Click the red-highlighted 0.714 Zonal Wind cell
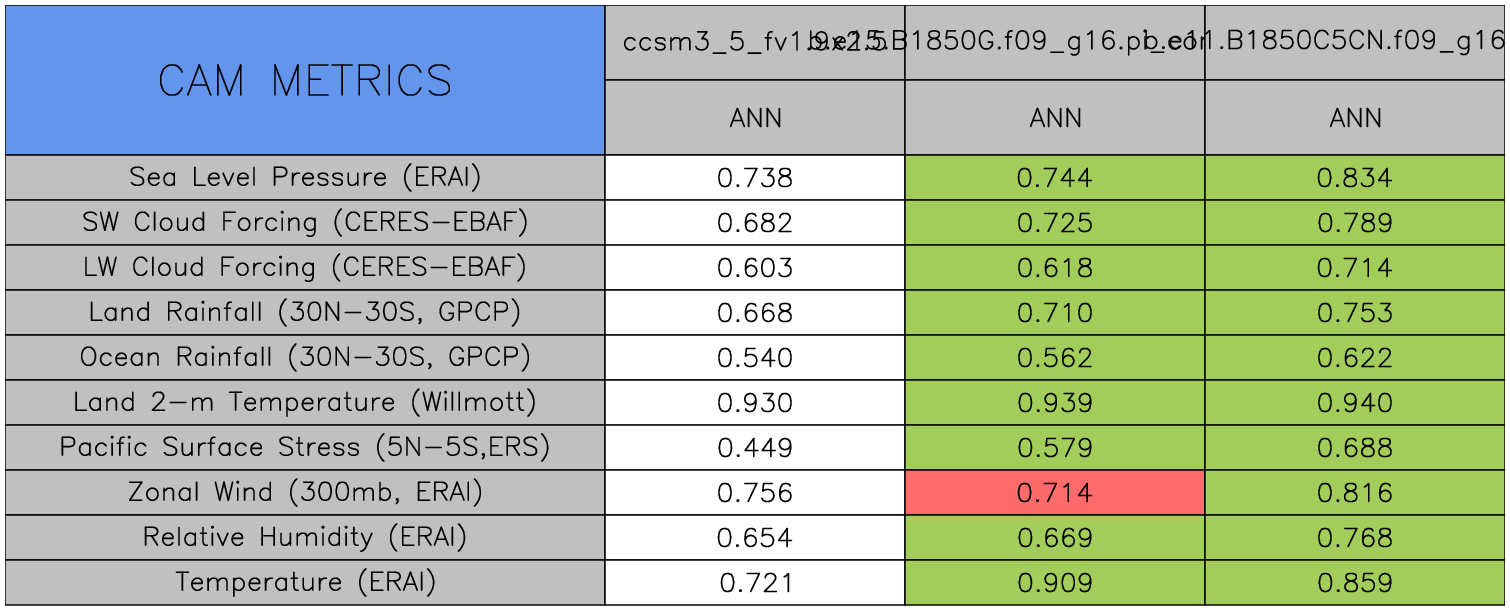The width and height of the screenshot is (1510, 611). 1055,493
